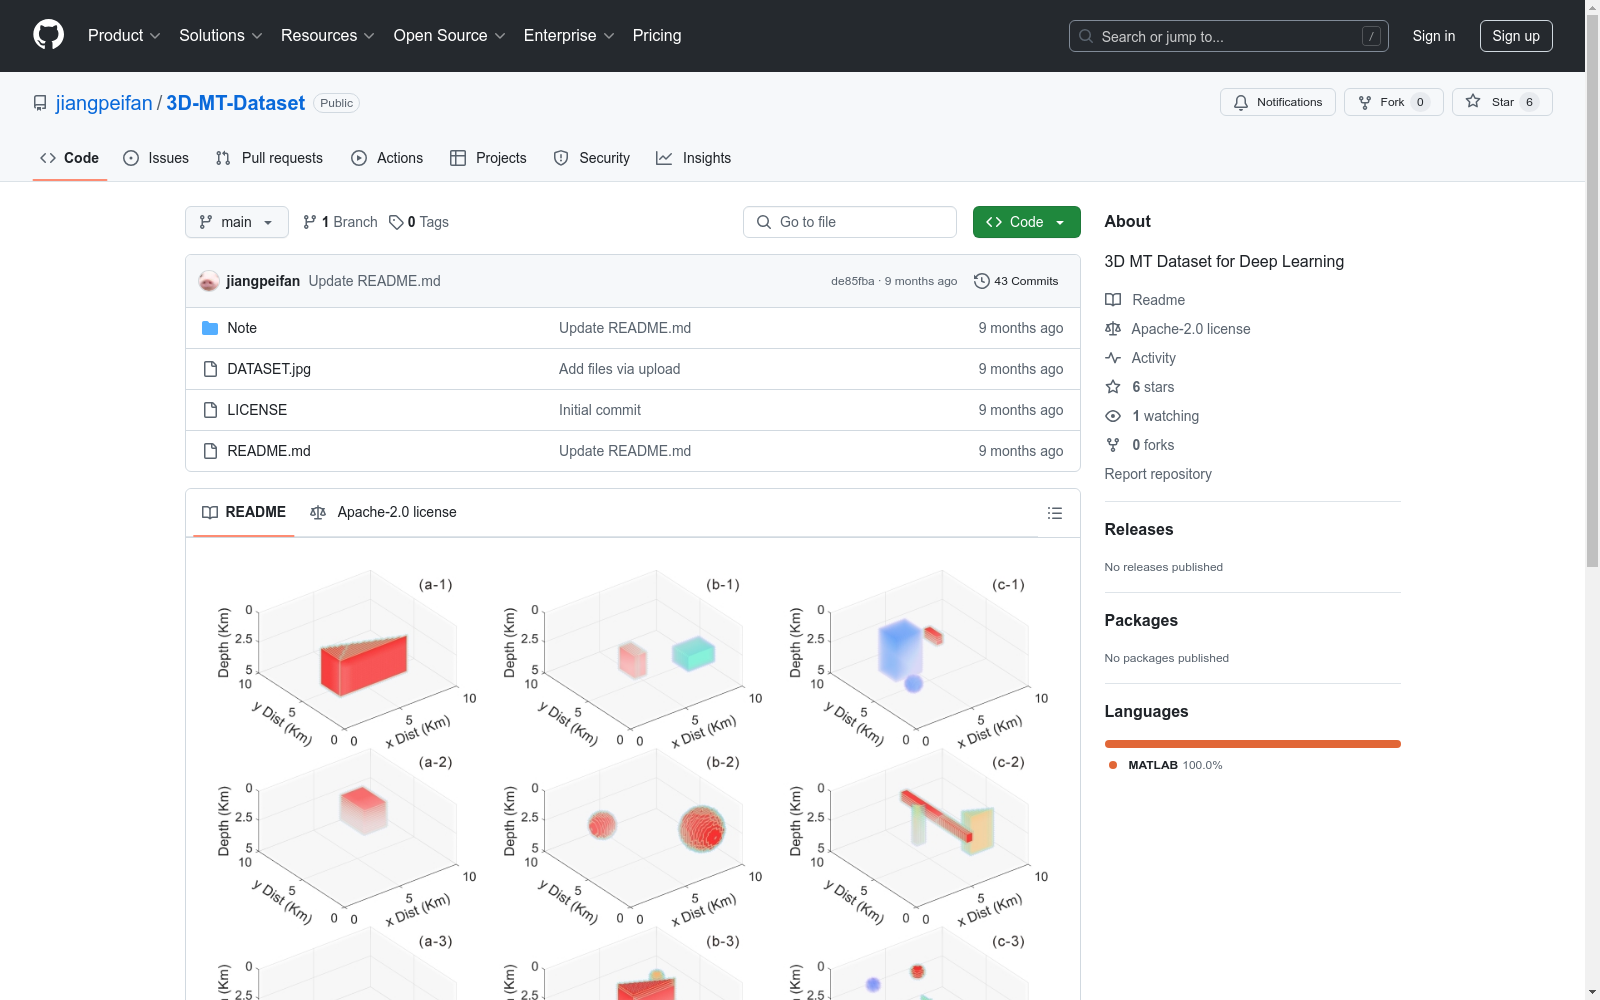Screen dimensions: 1600x1000
Task: Open the 0 Tags link
Action: 419,222
